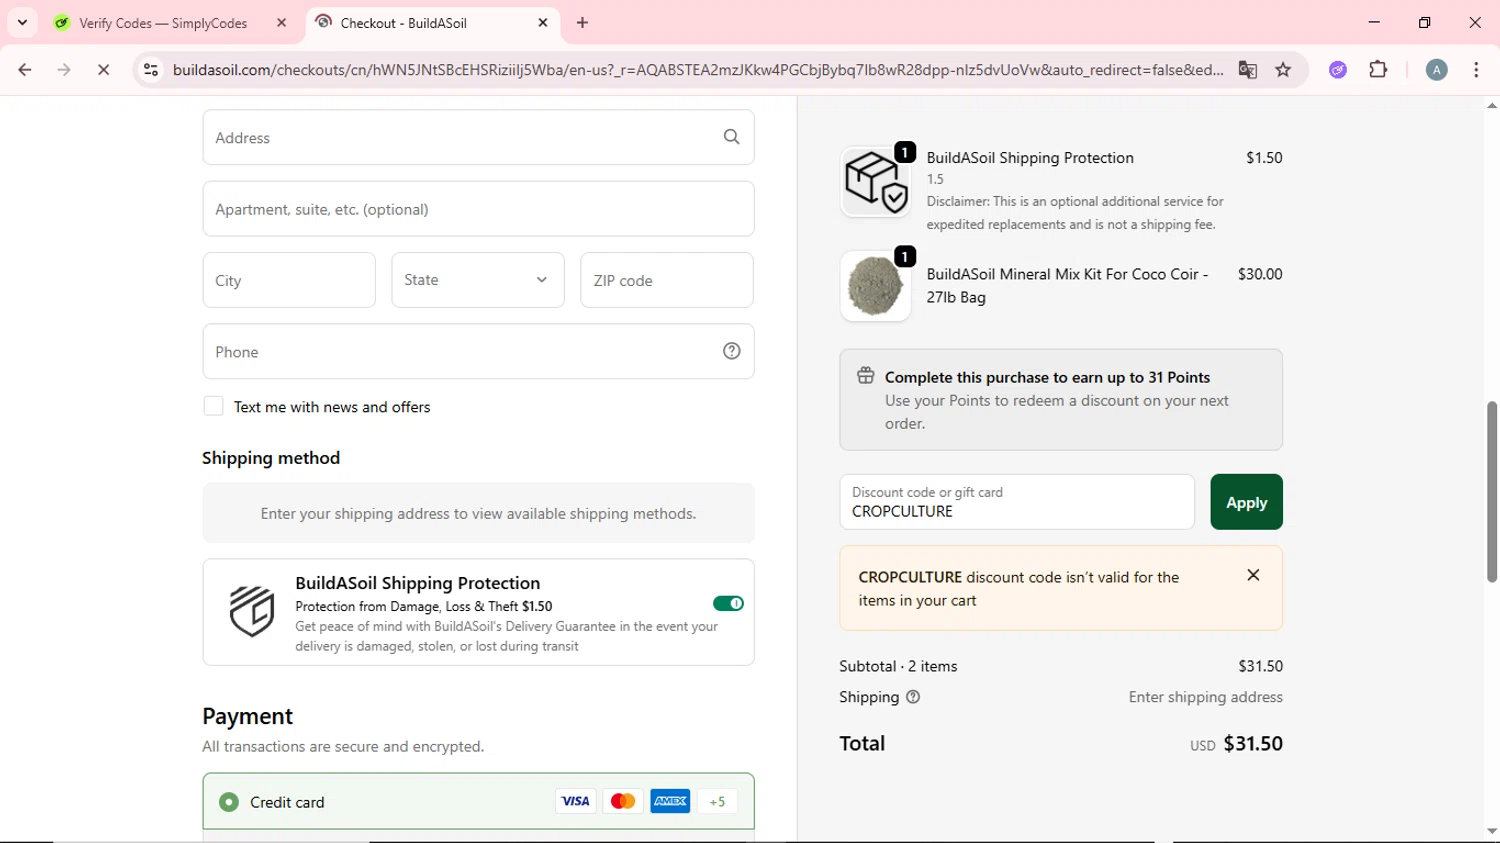The height and width of the screenshot is (843, 1500).
Task: Click the gift points icon
Action: click(x=865, y=376)
